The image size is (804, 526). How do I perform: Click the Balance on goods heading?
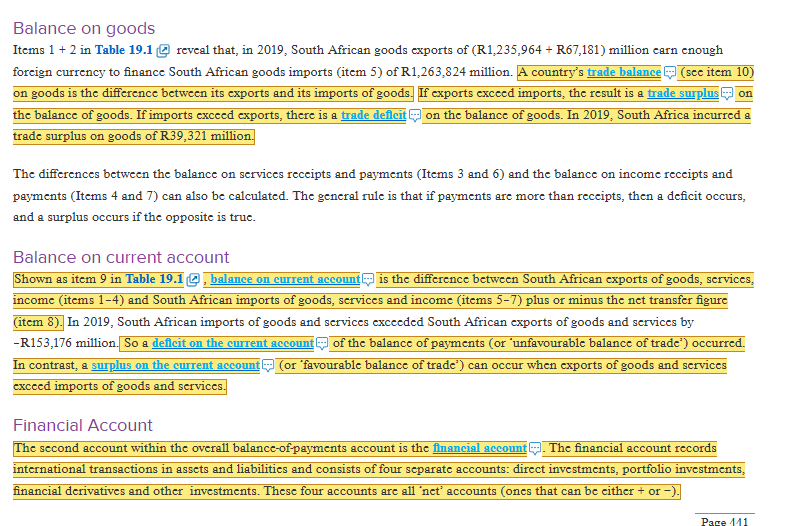coord(84,28)
